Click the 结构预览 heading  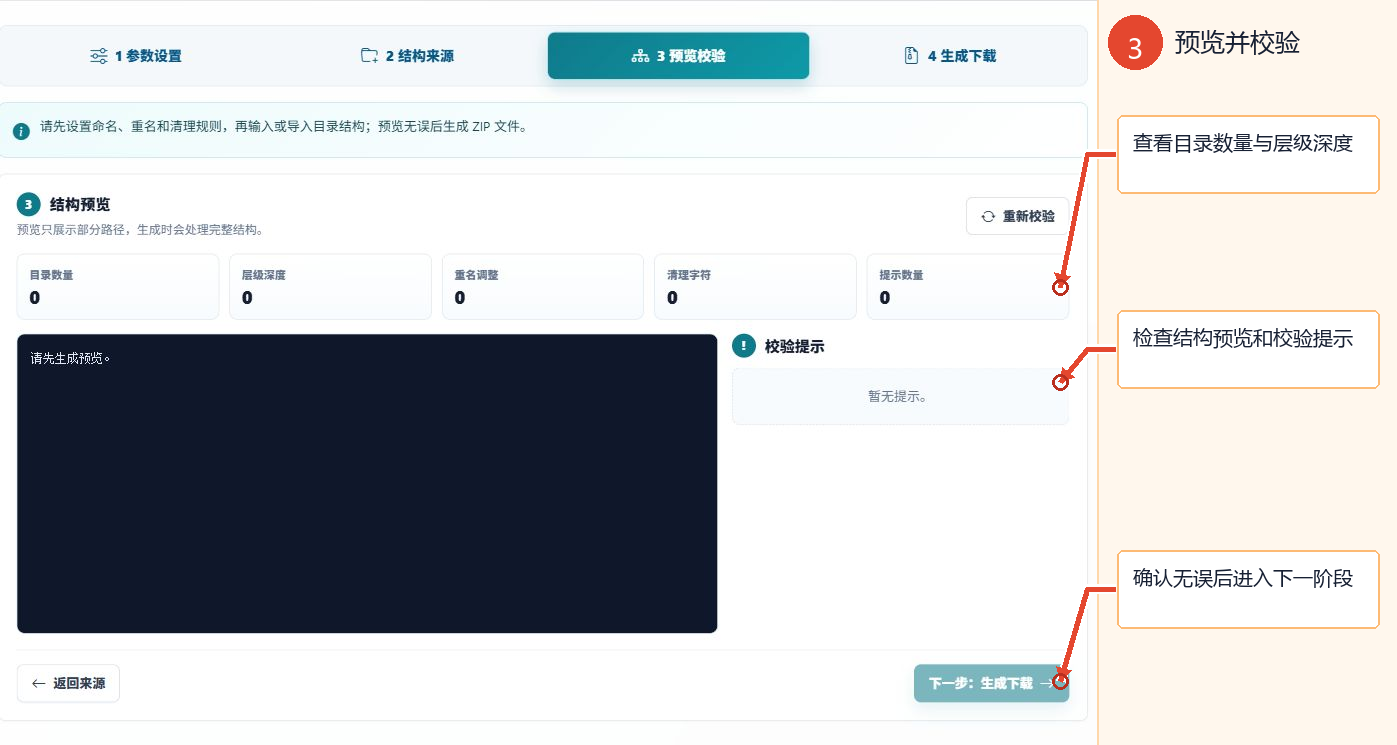click(x=80, y=204)
